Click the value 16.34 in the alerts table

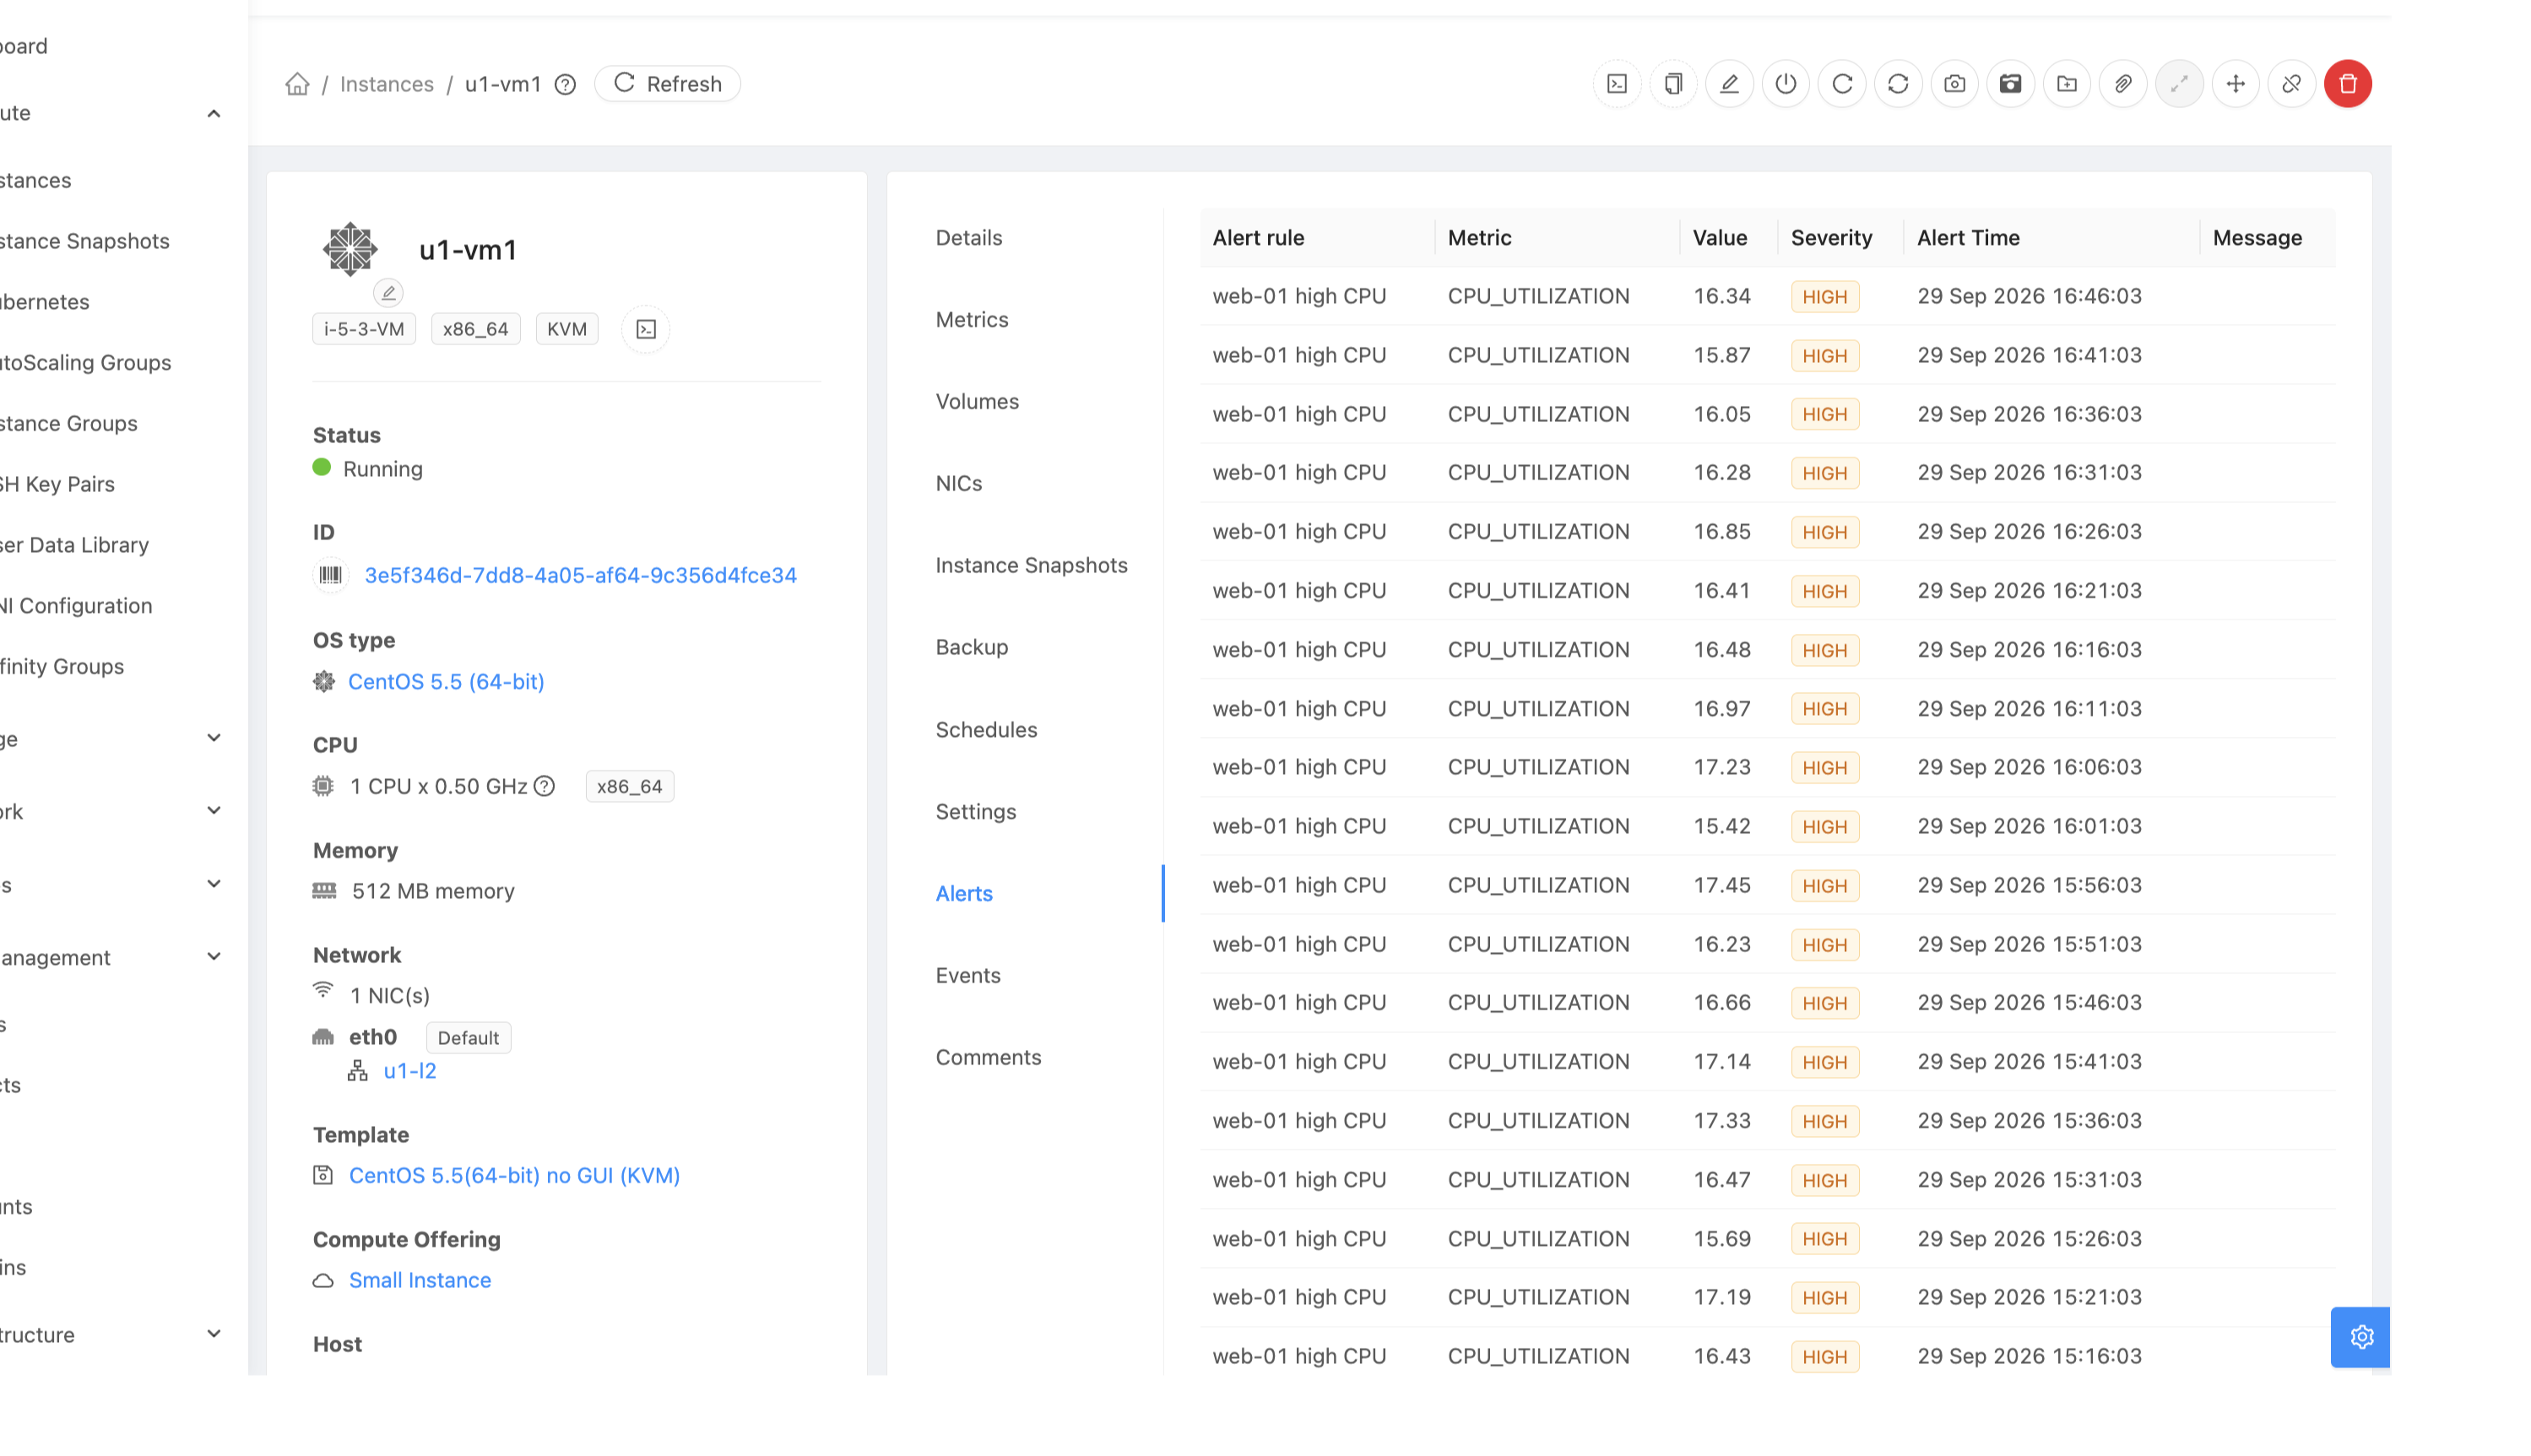point(1721,296)
